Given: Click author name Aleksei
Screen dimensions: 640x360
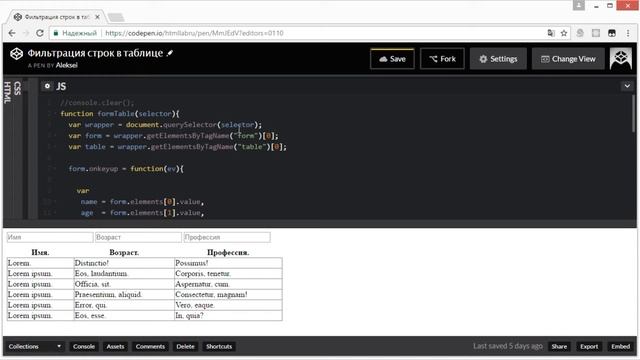Looking at the screenshot, I should (x=67, y=65).
